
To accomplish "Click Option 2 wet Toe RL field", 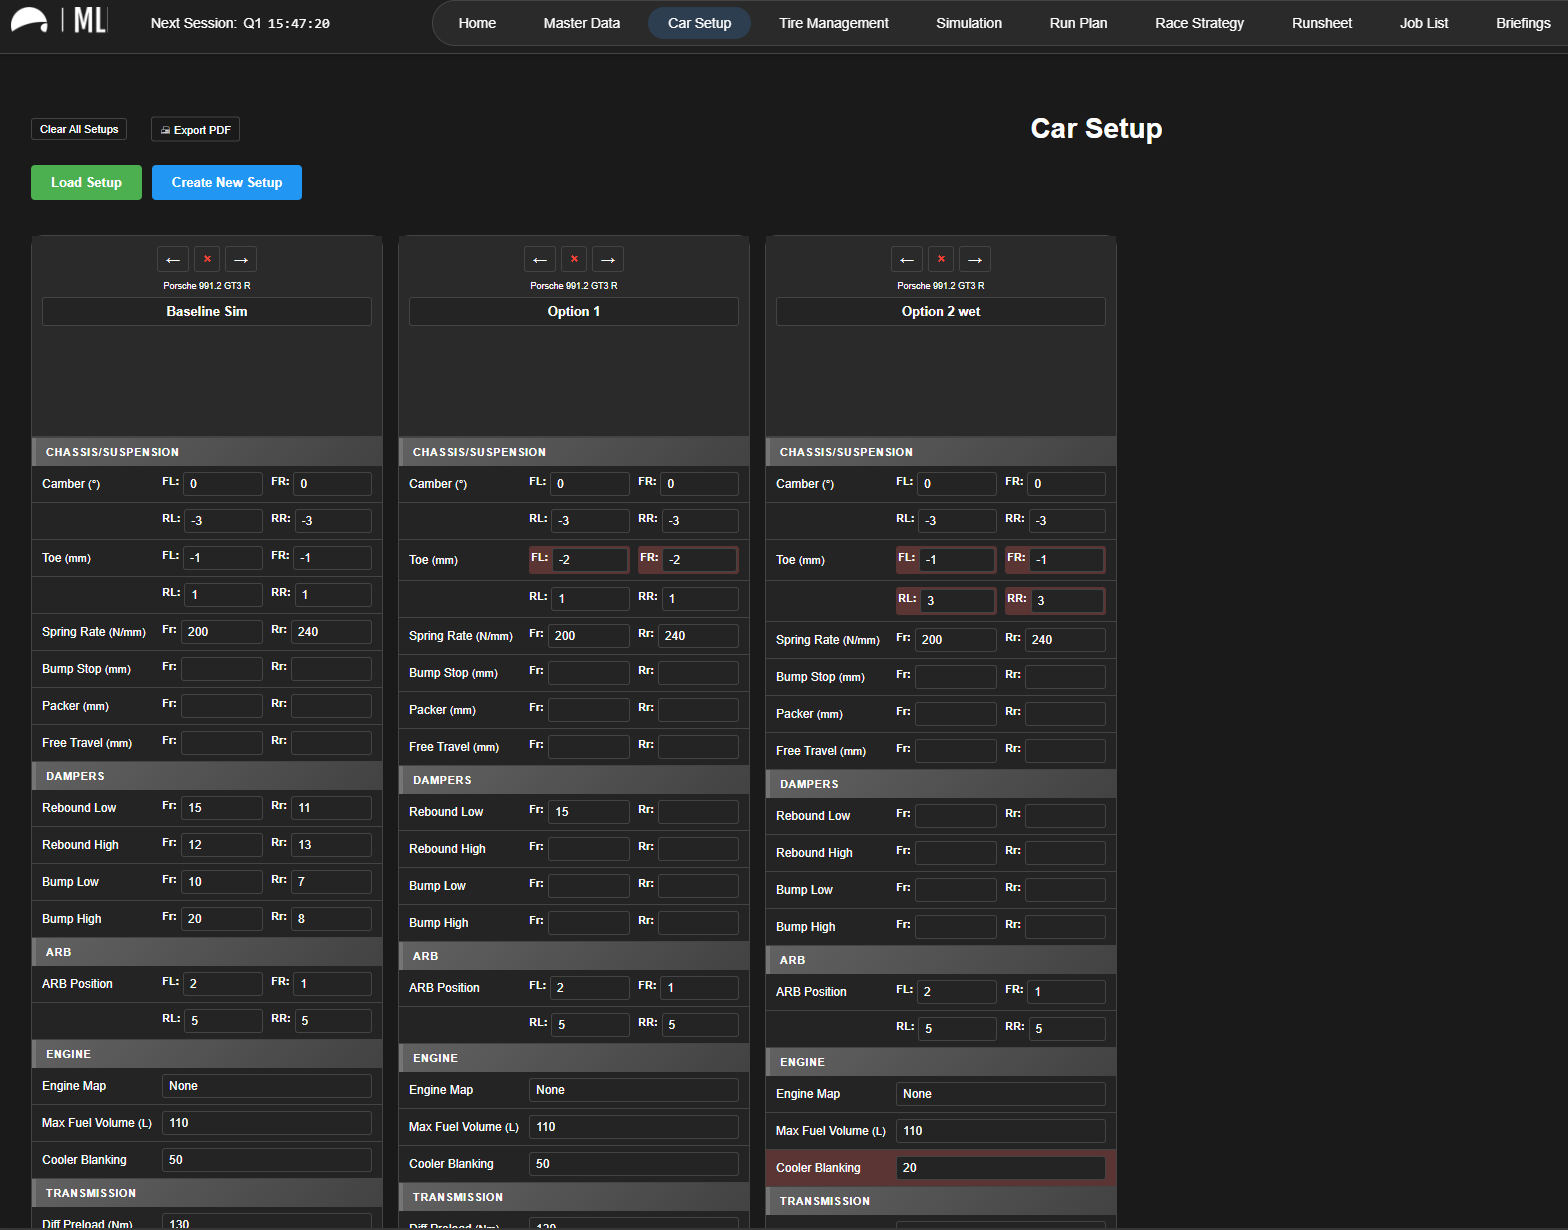I will coord(958,601).
